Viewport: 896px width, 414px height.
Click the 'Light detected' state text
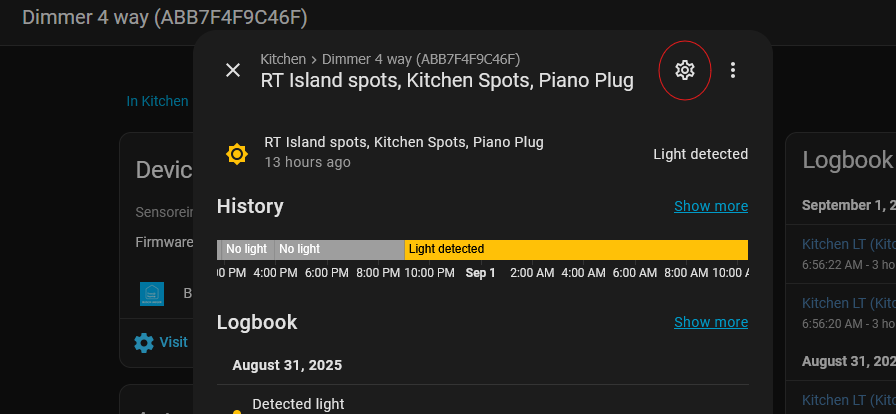[700, 154]
